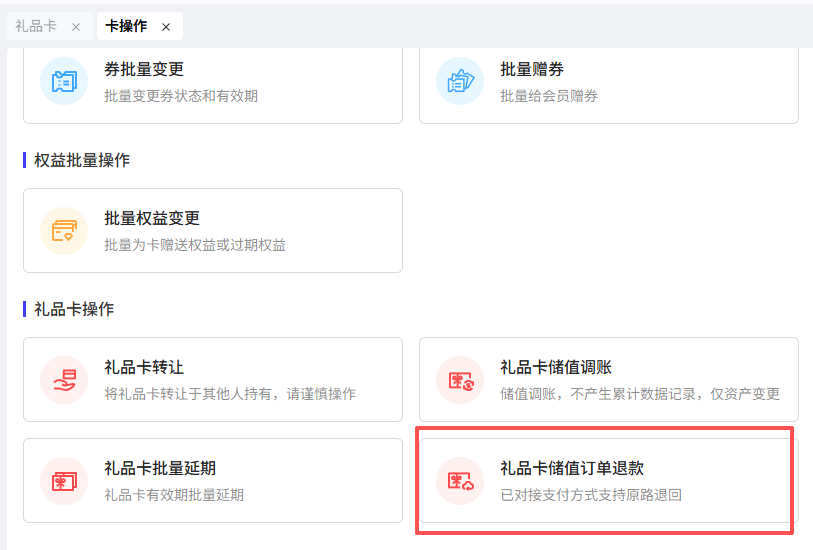The image size is (813, 550).
Task: Select the 卡操作 tab
Action: pyautogui.click(x=126, y=26)
